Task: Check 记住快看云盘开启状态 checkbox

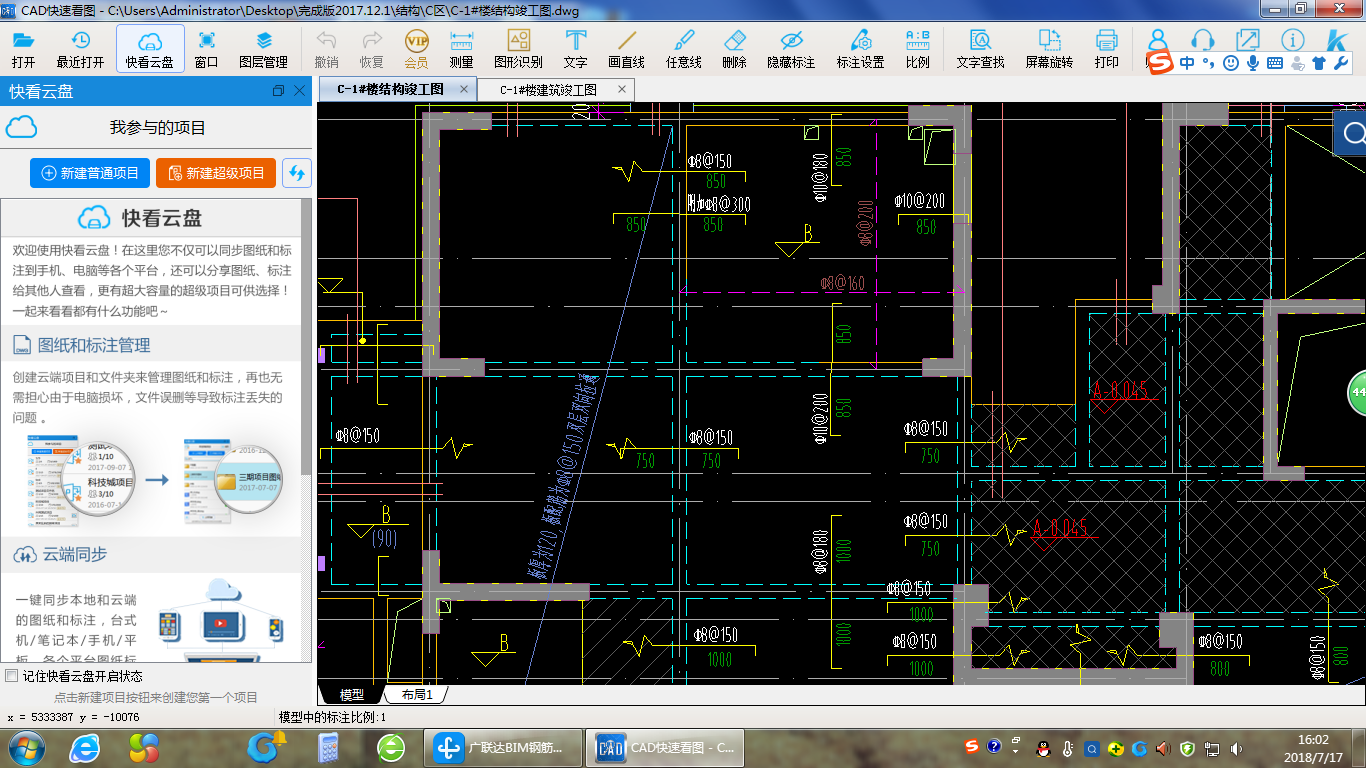Action: tap(12, 676)
